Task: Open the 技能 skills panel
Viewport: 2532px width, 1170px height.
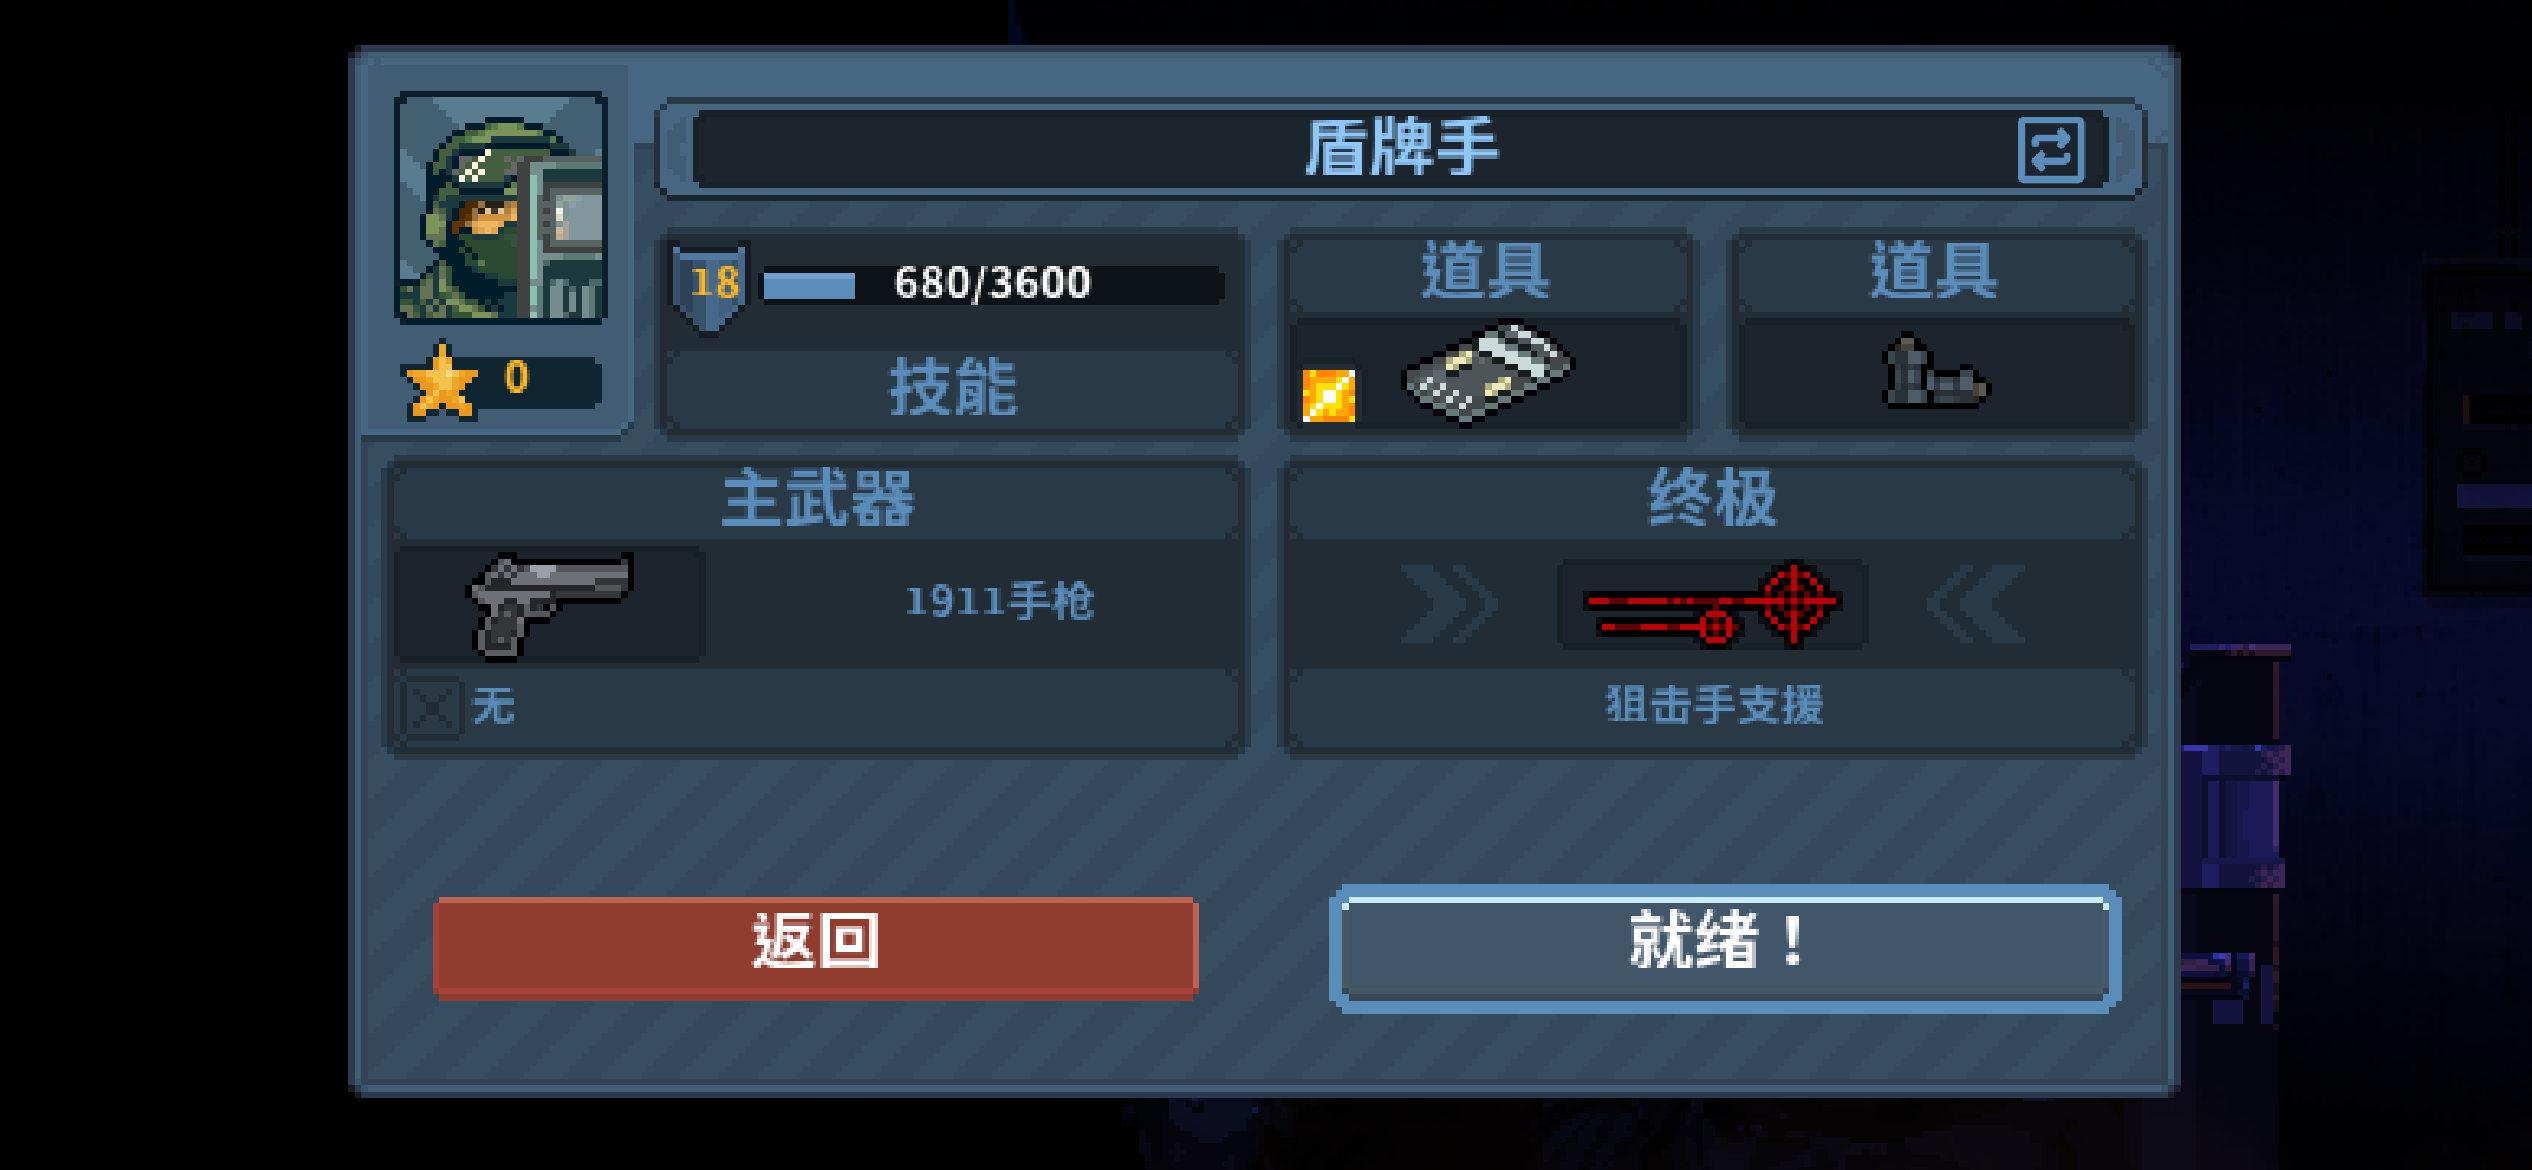Action: click(953, 389)
